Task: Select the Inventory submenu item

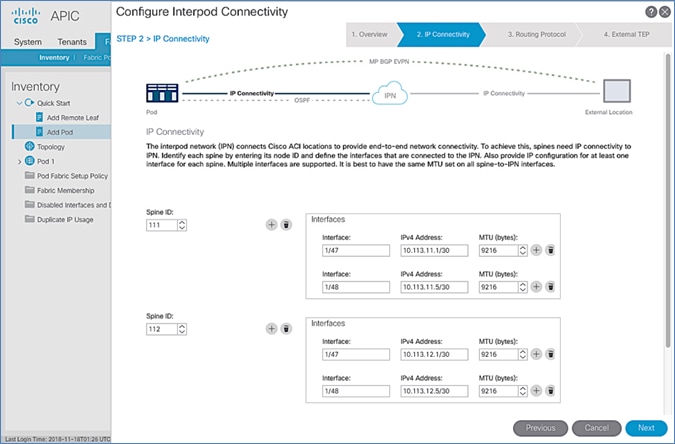Action: click(54, 57)
